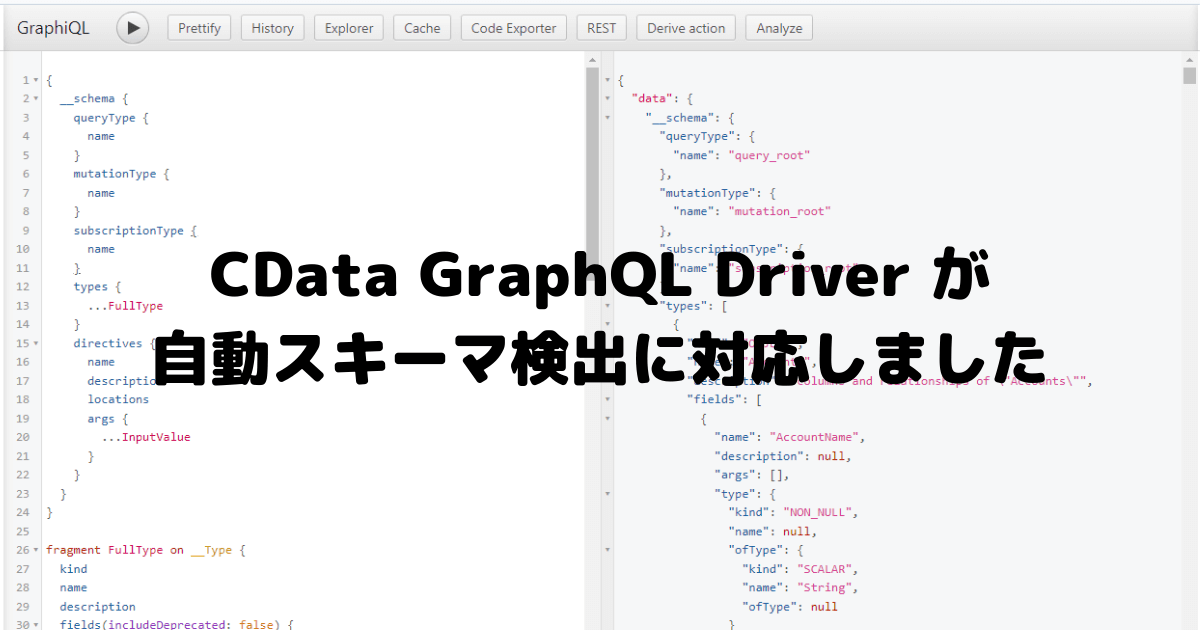Open the History panel
This screenshot has height=630, width=1200.
click(273, 28)
